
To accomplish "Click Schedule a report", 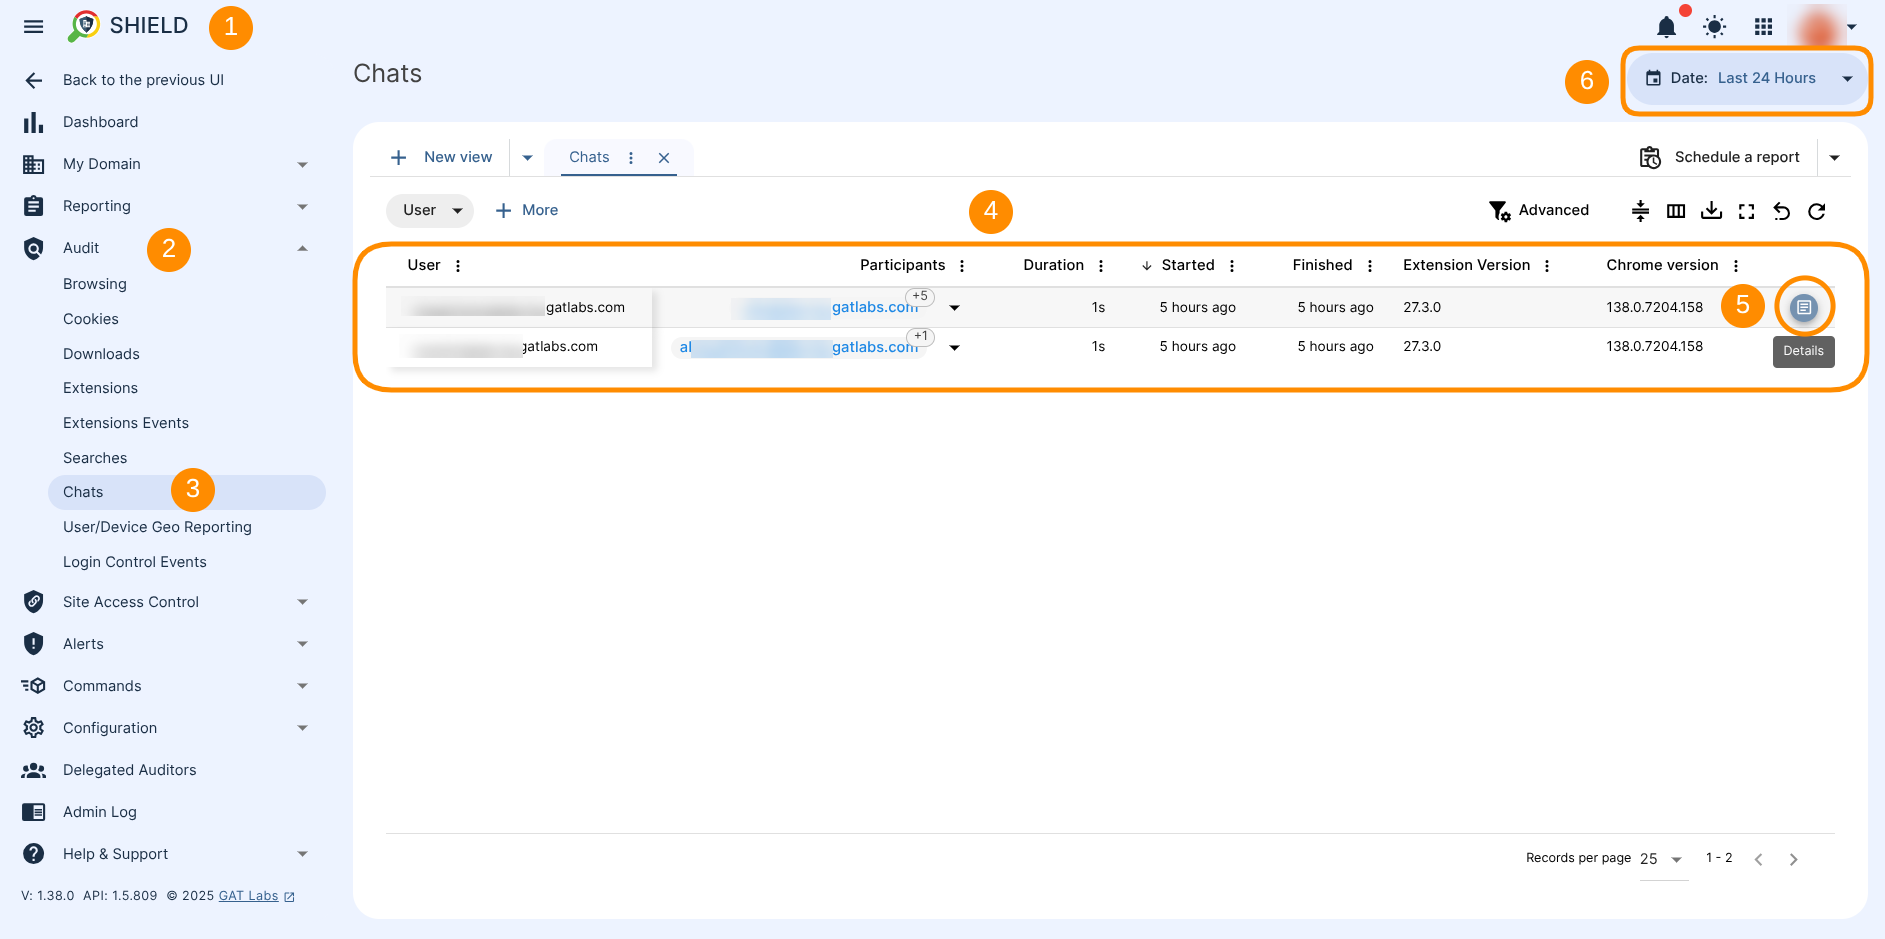I will coord(1719,157).
